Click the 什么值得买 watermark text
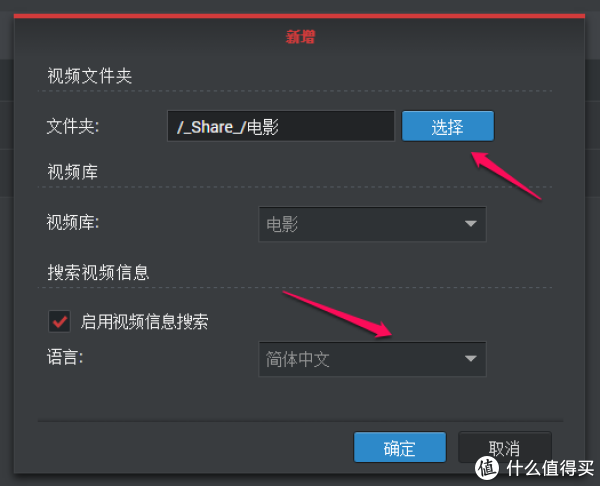Image resolution: width=600 pixels, height=486 pixels. (550, 468)
